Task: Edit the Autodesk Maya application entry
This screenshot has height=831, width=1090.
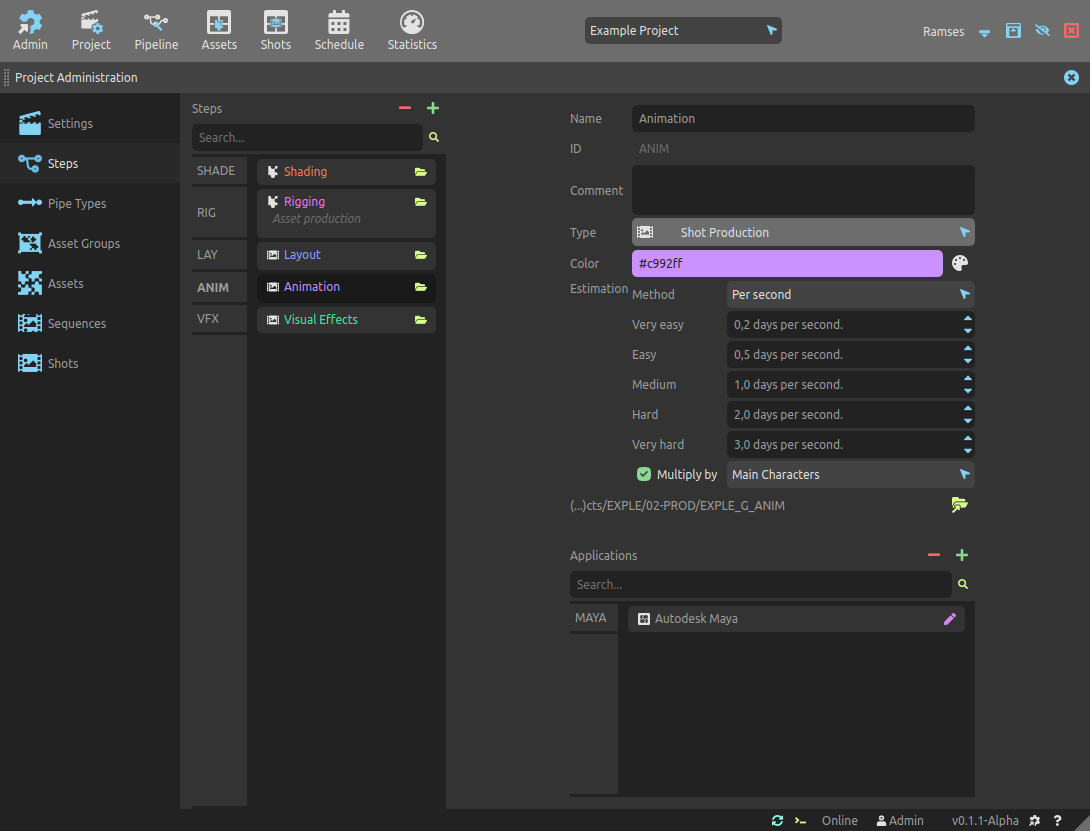Action: 950,619
